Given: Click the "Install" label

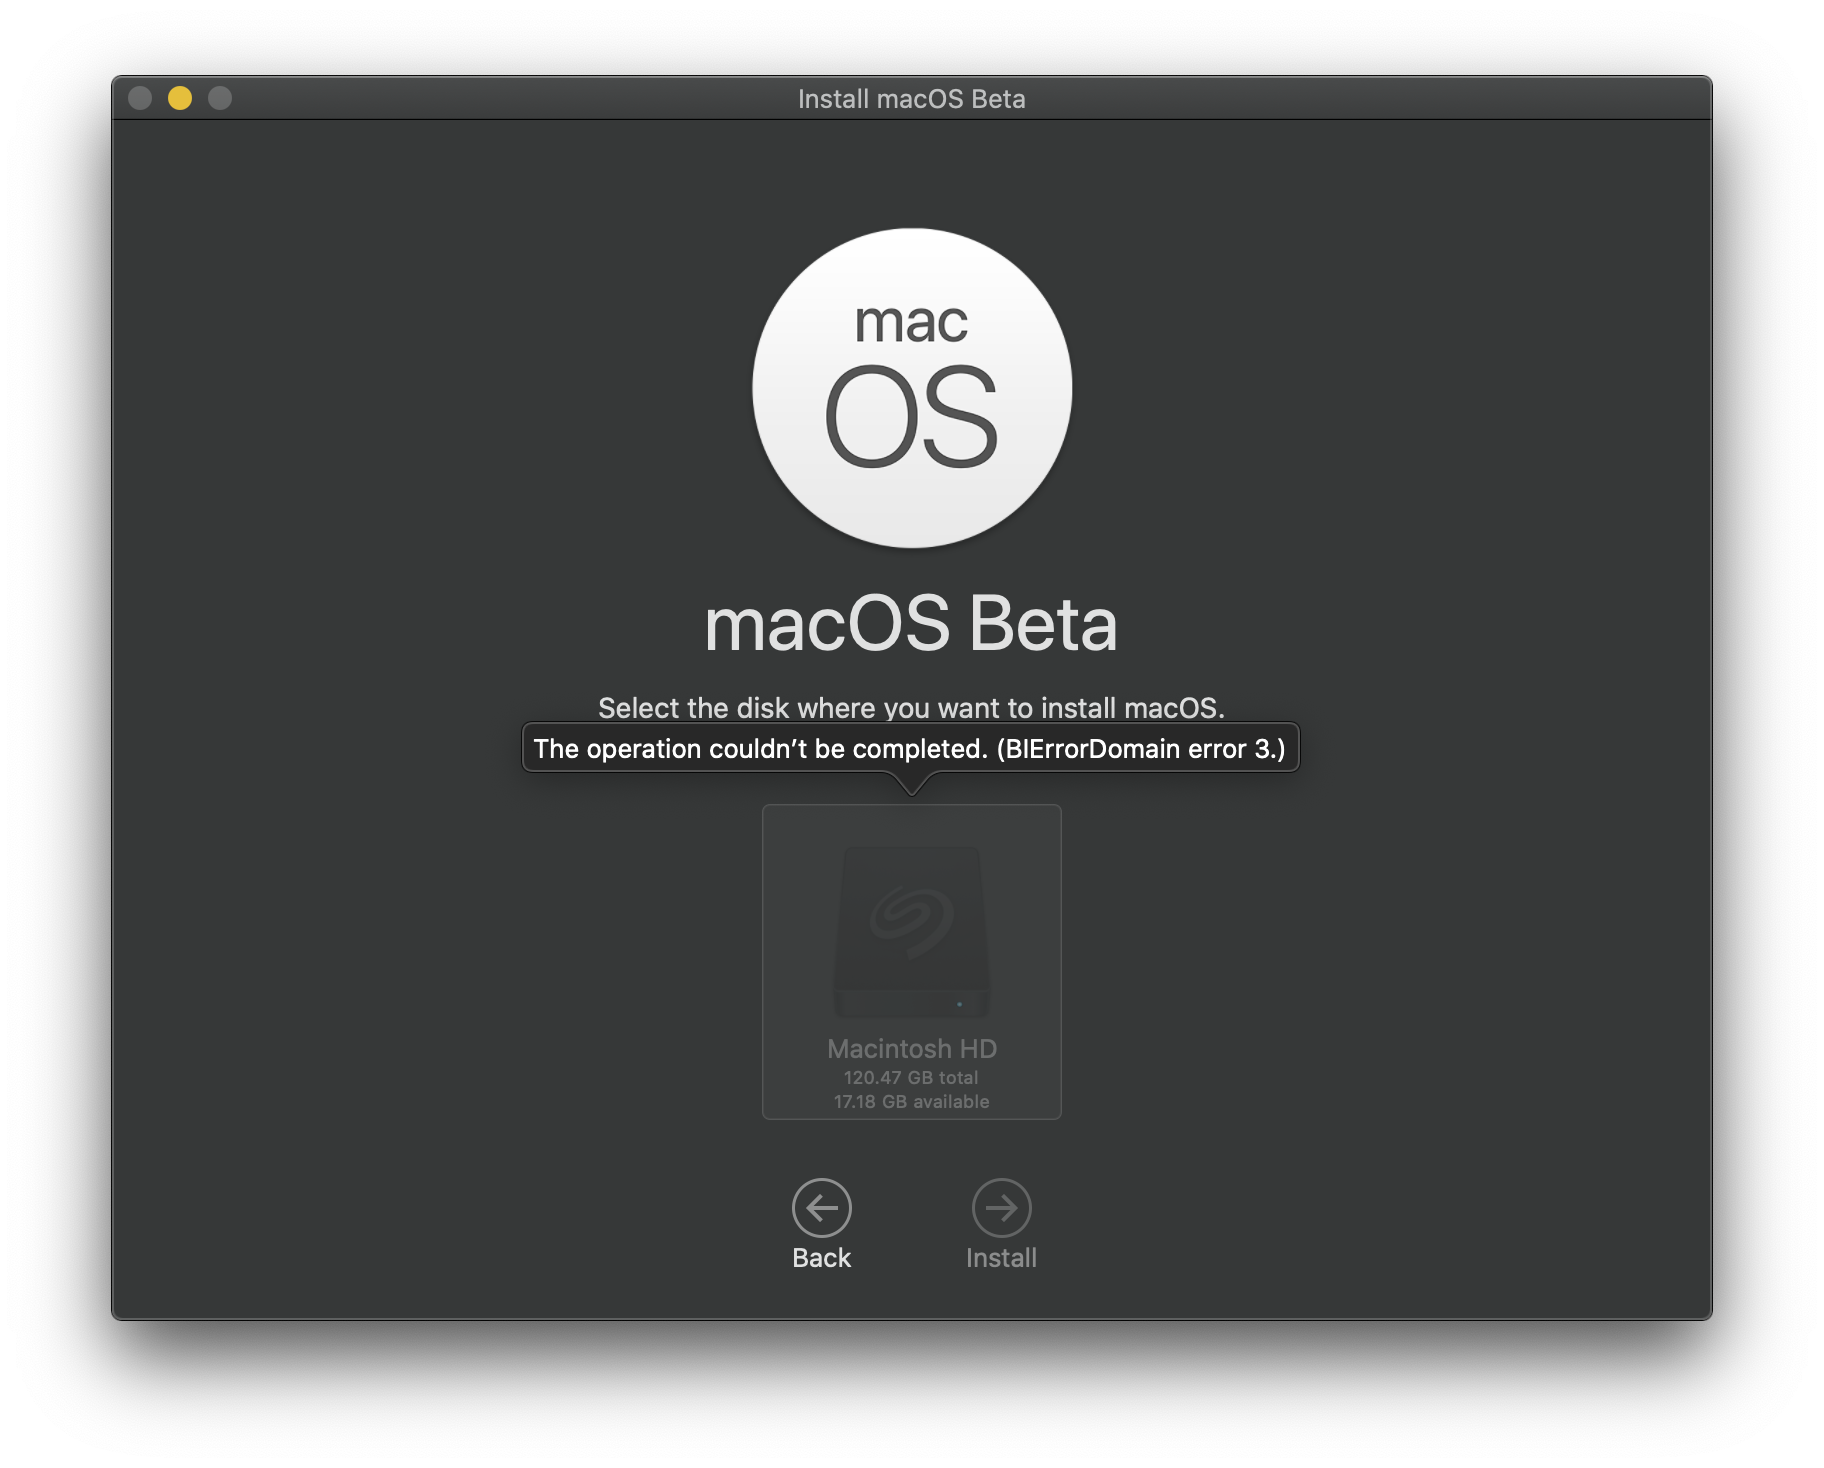Looking at the screenshot, I should pyautogui.click(x=1001, y=1258).
